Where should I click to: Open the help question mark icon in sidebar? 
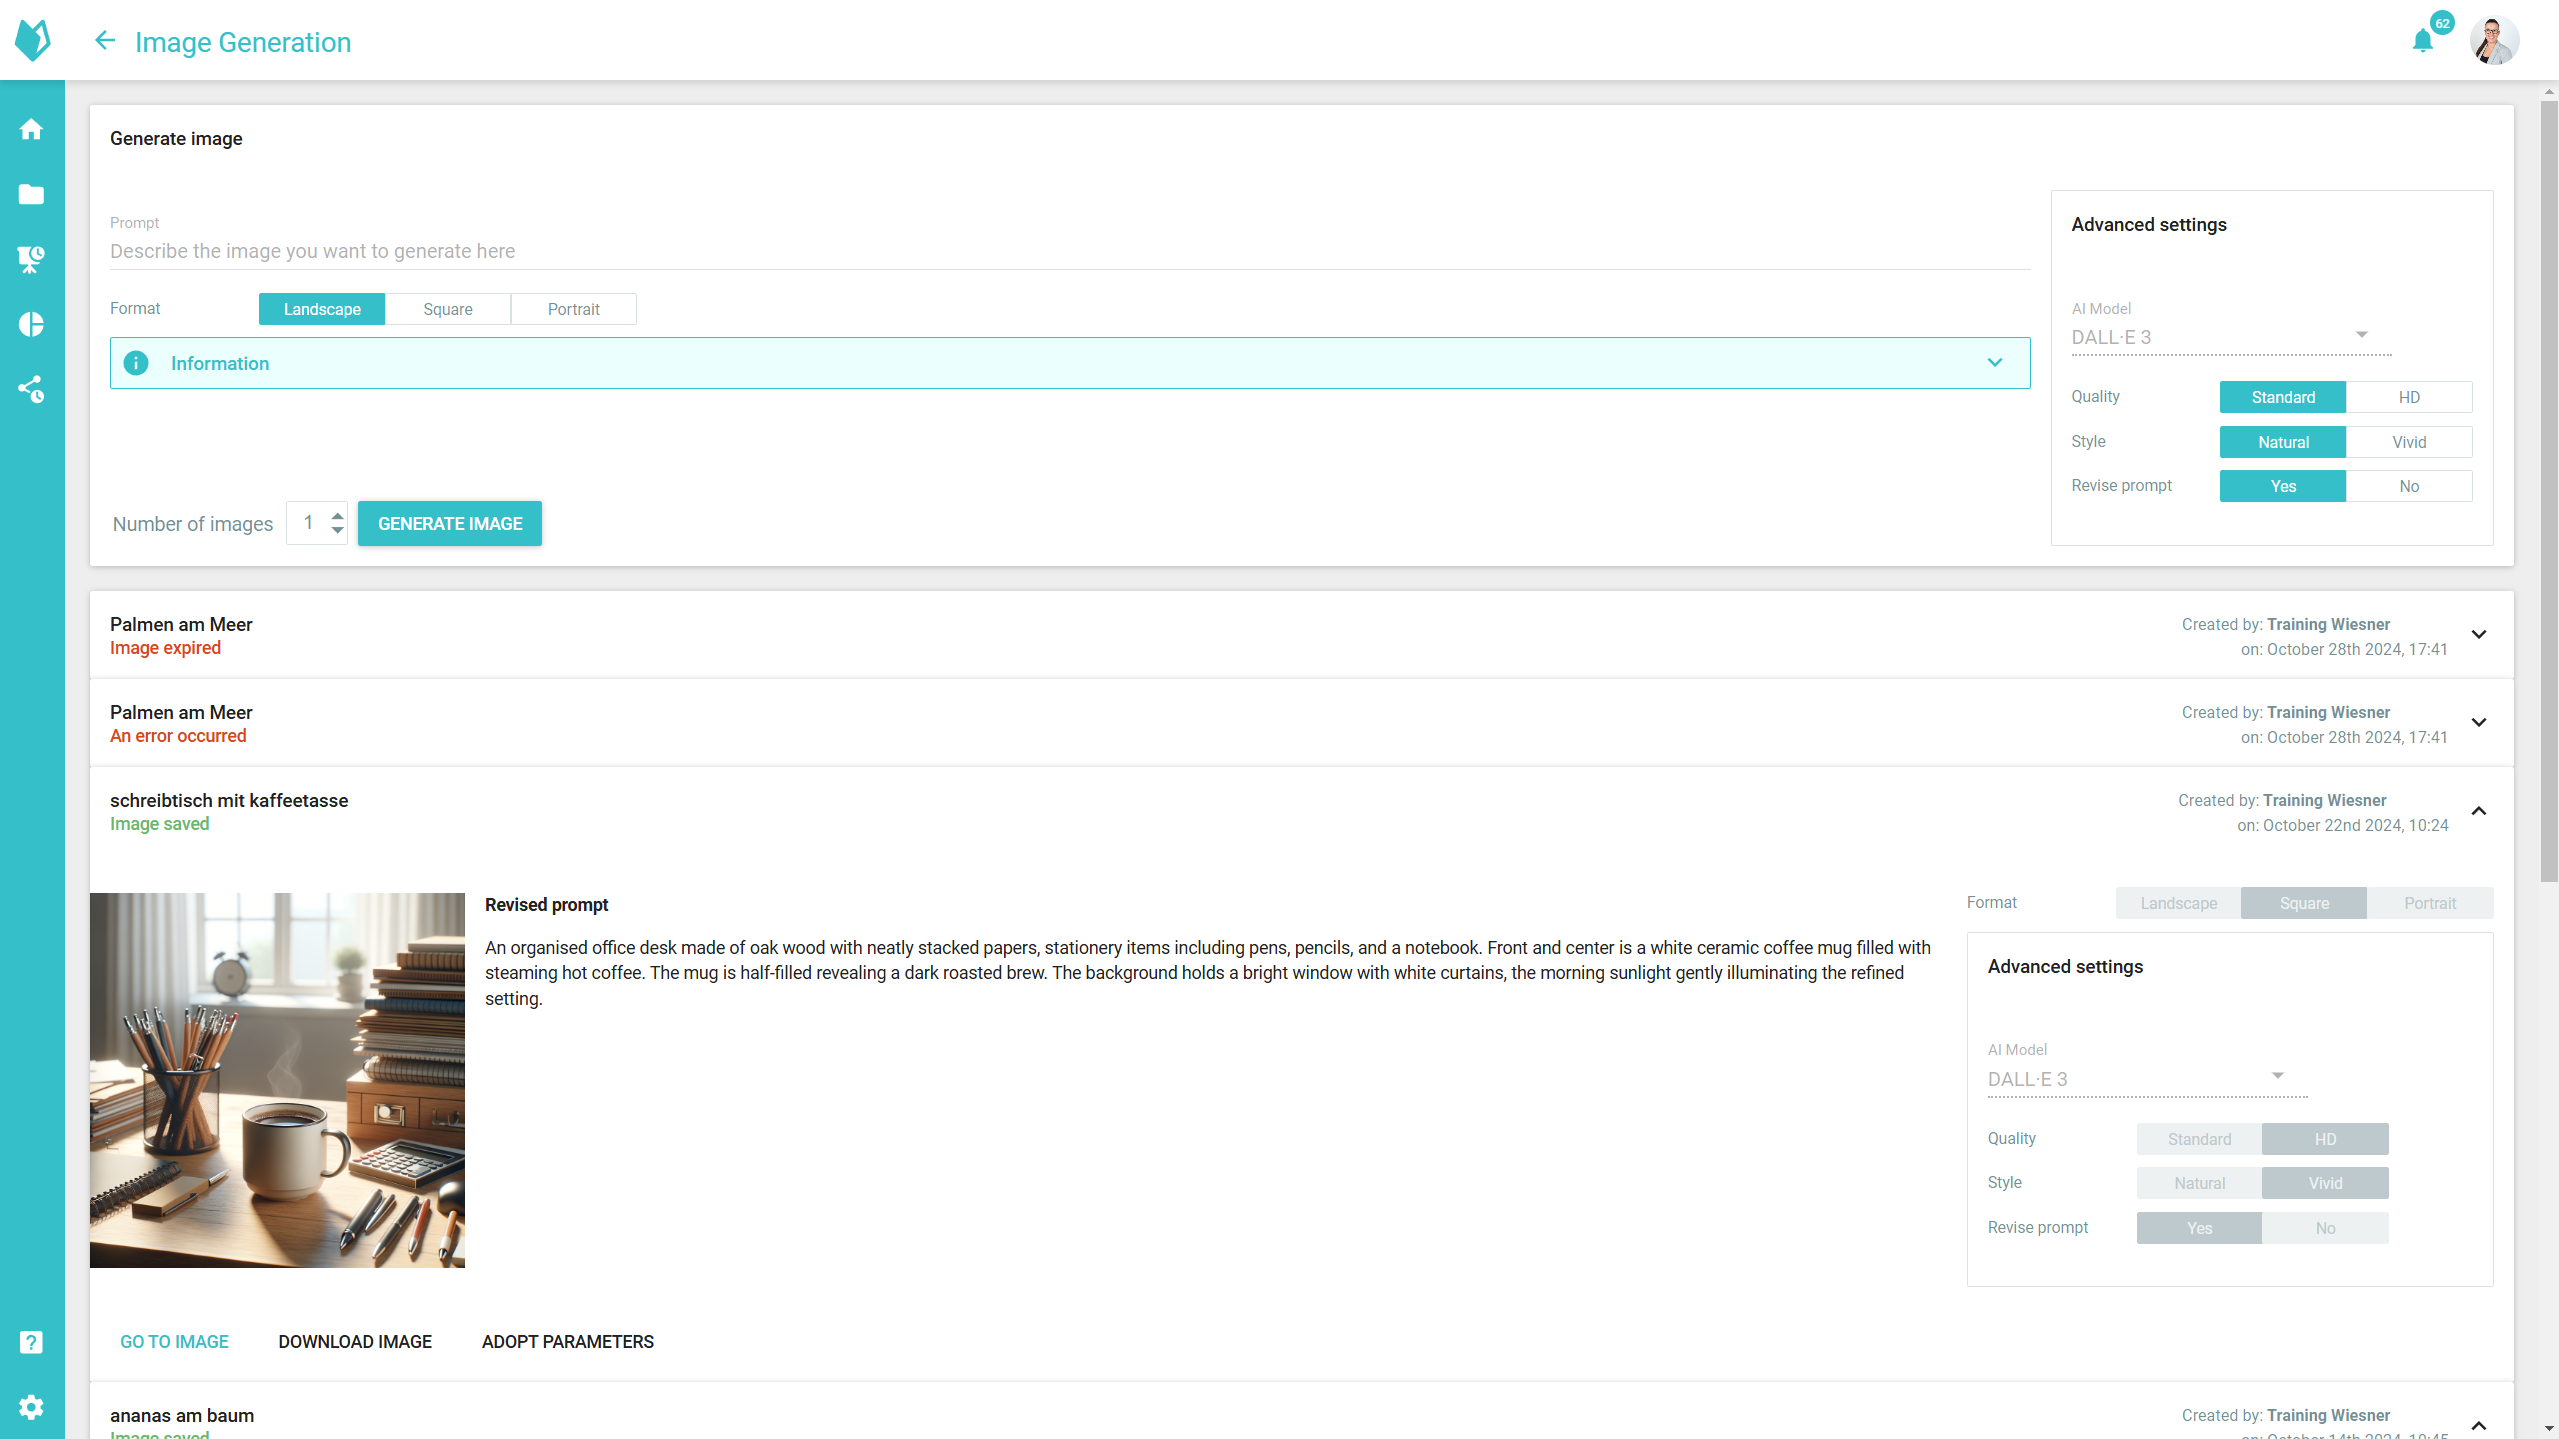31,1342
